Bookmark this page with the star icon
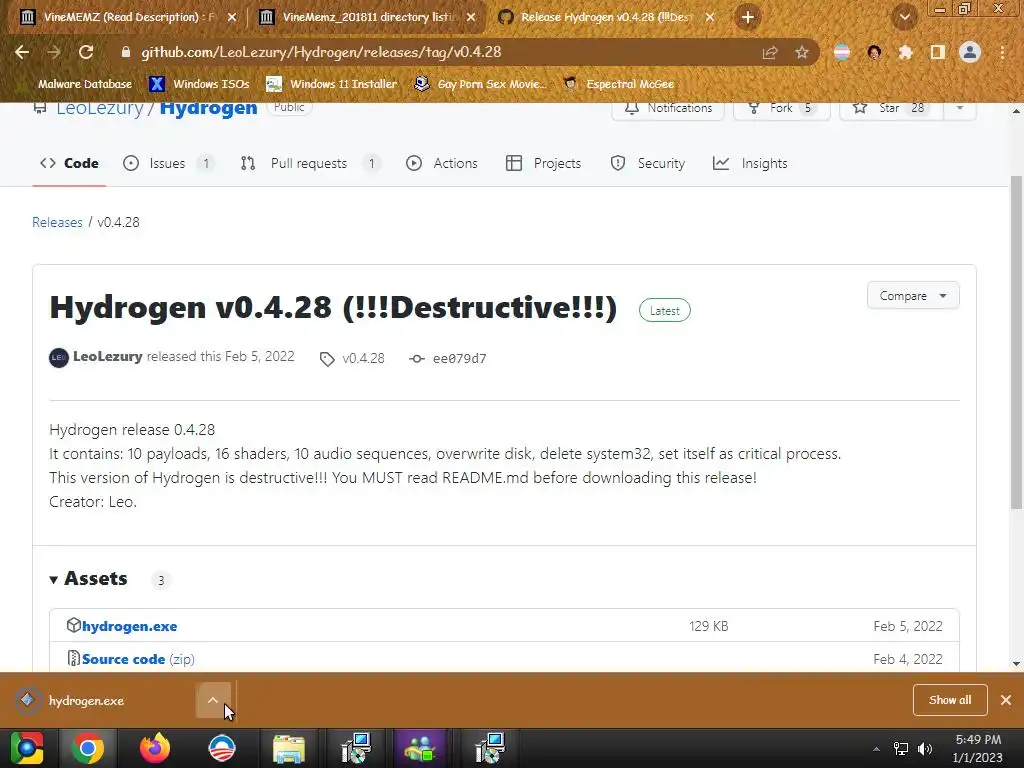The image size is (1024, 768). [802, 52]
